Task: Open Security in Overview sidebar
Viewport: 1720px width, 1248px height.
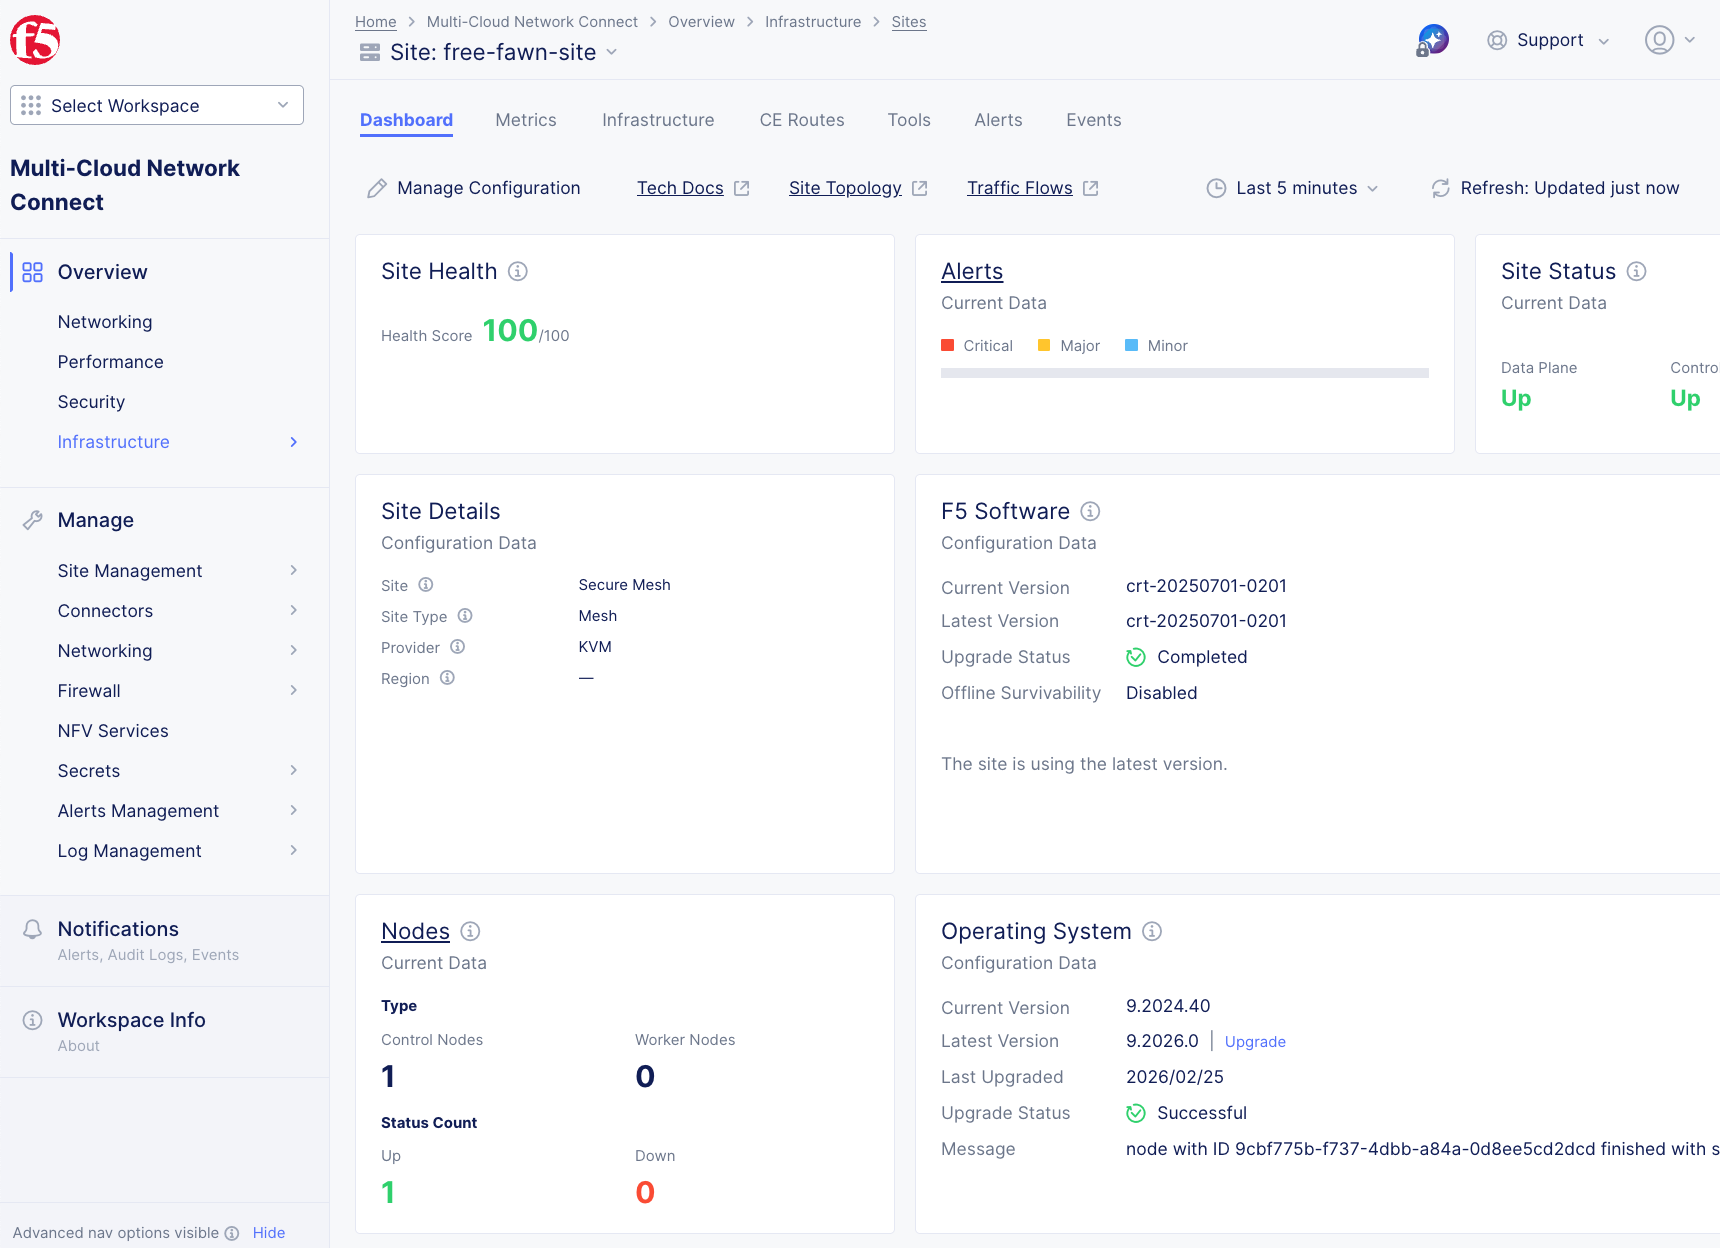Action: coord(91,402)
